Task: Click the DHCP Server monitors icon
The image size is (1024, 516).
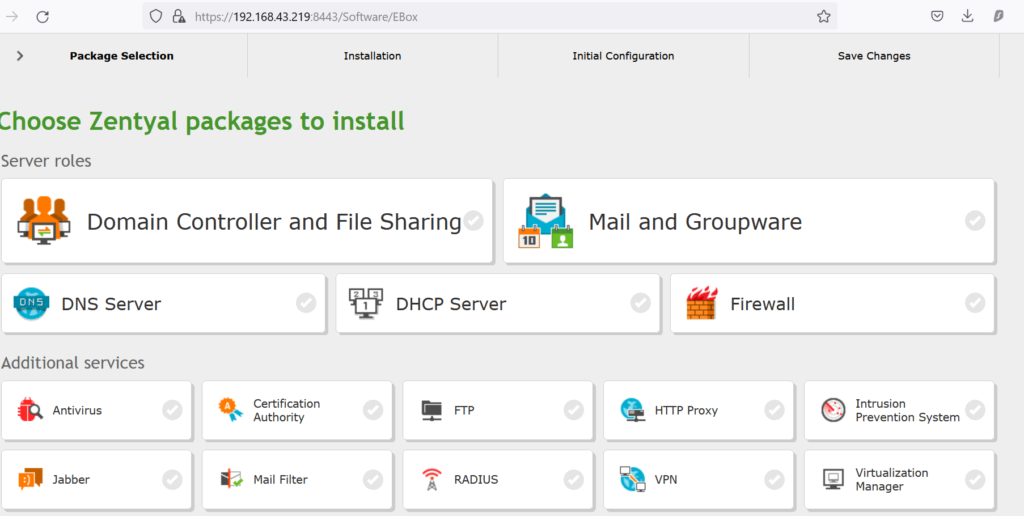Action: tap(366, 303)
